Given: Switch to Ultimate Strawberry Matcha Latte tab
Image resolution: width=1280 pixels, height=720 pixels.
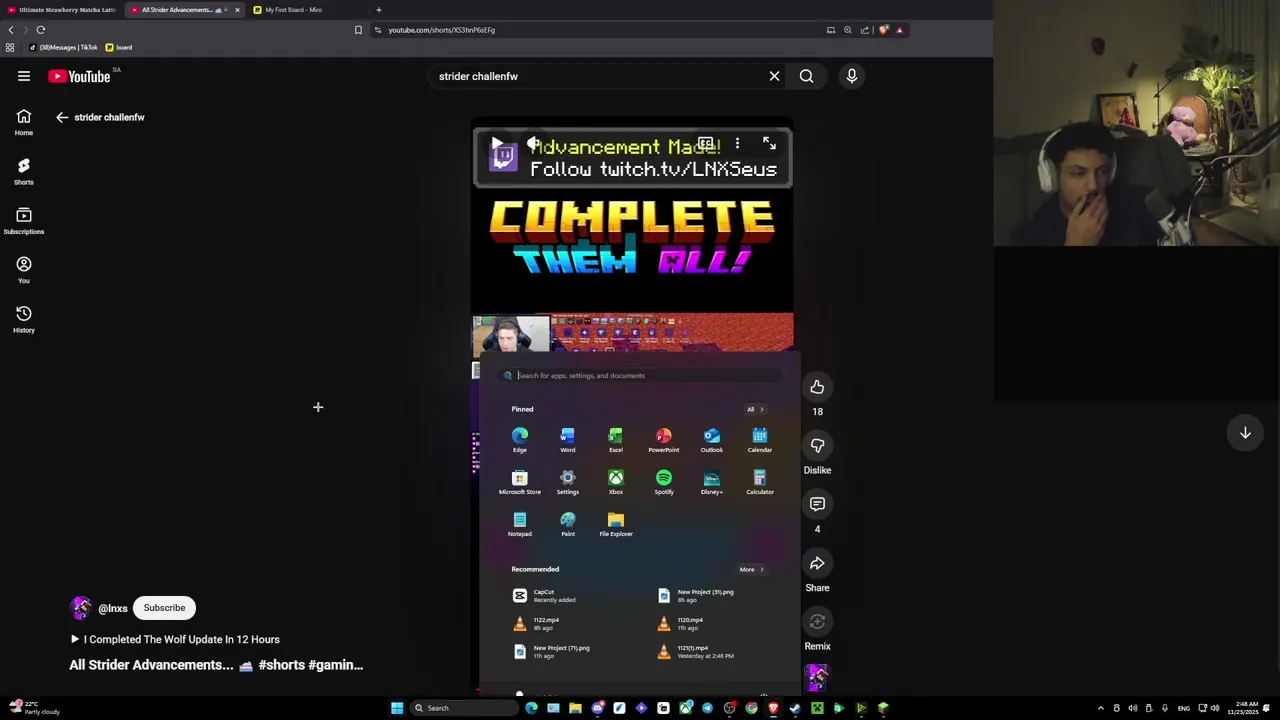Looking at the screenshot, I should pos(62,10).
